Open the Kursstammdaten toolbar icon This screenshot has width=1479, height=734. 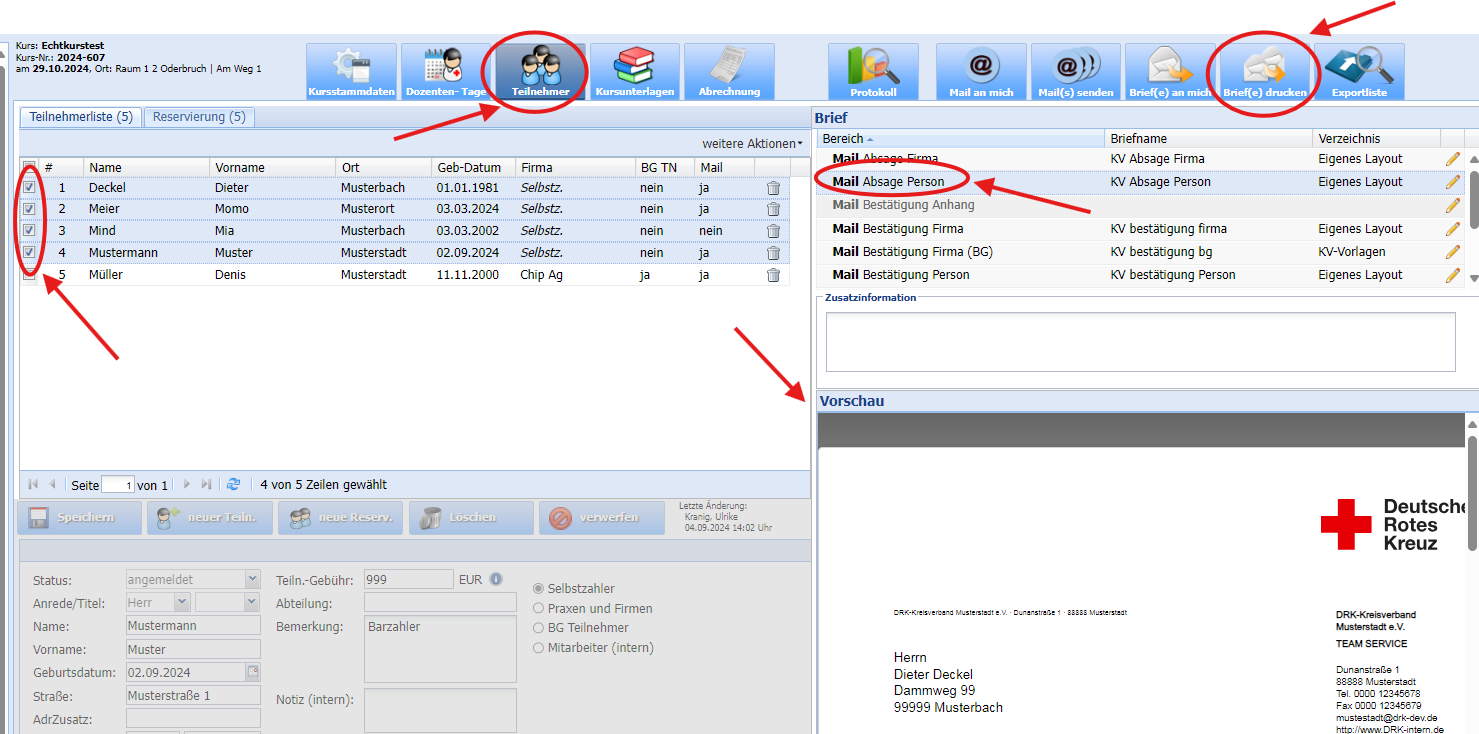pyautogui.click(x=351, y=71)
